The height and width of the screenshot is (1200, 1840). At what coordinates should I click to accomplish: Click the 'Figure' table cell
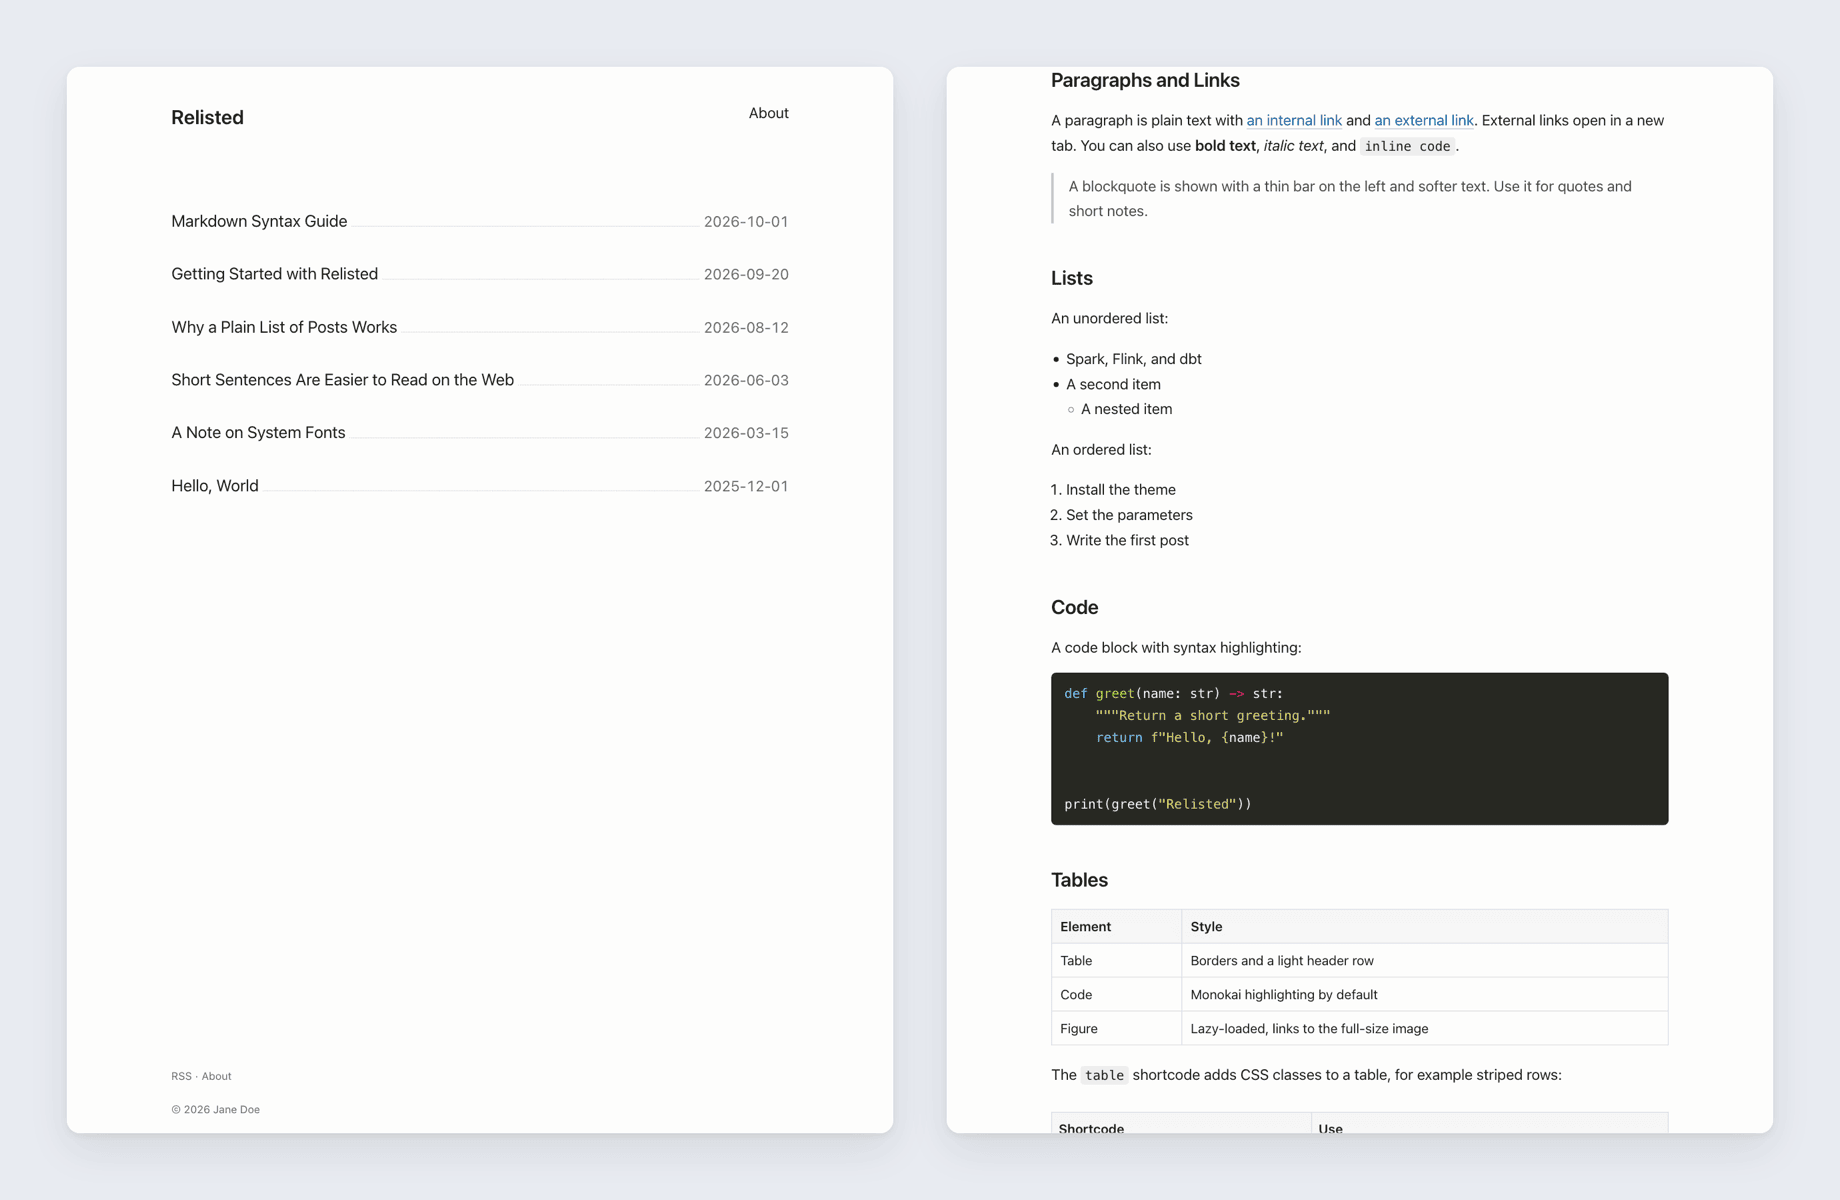(1116, 1029)
